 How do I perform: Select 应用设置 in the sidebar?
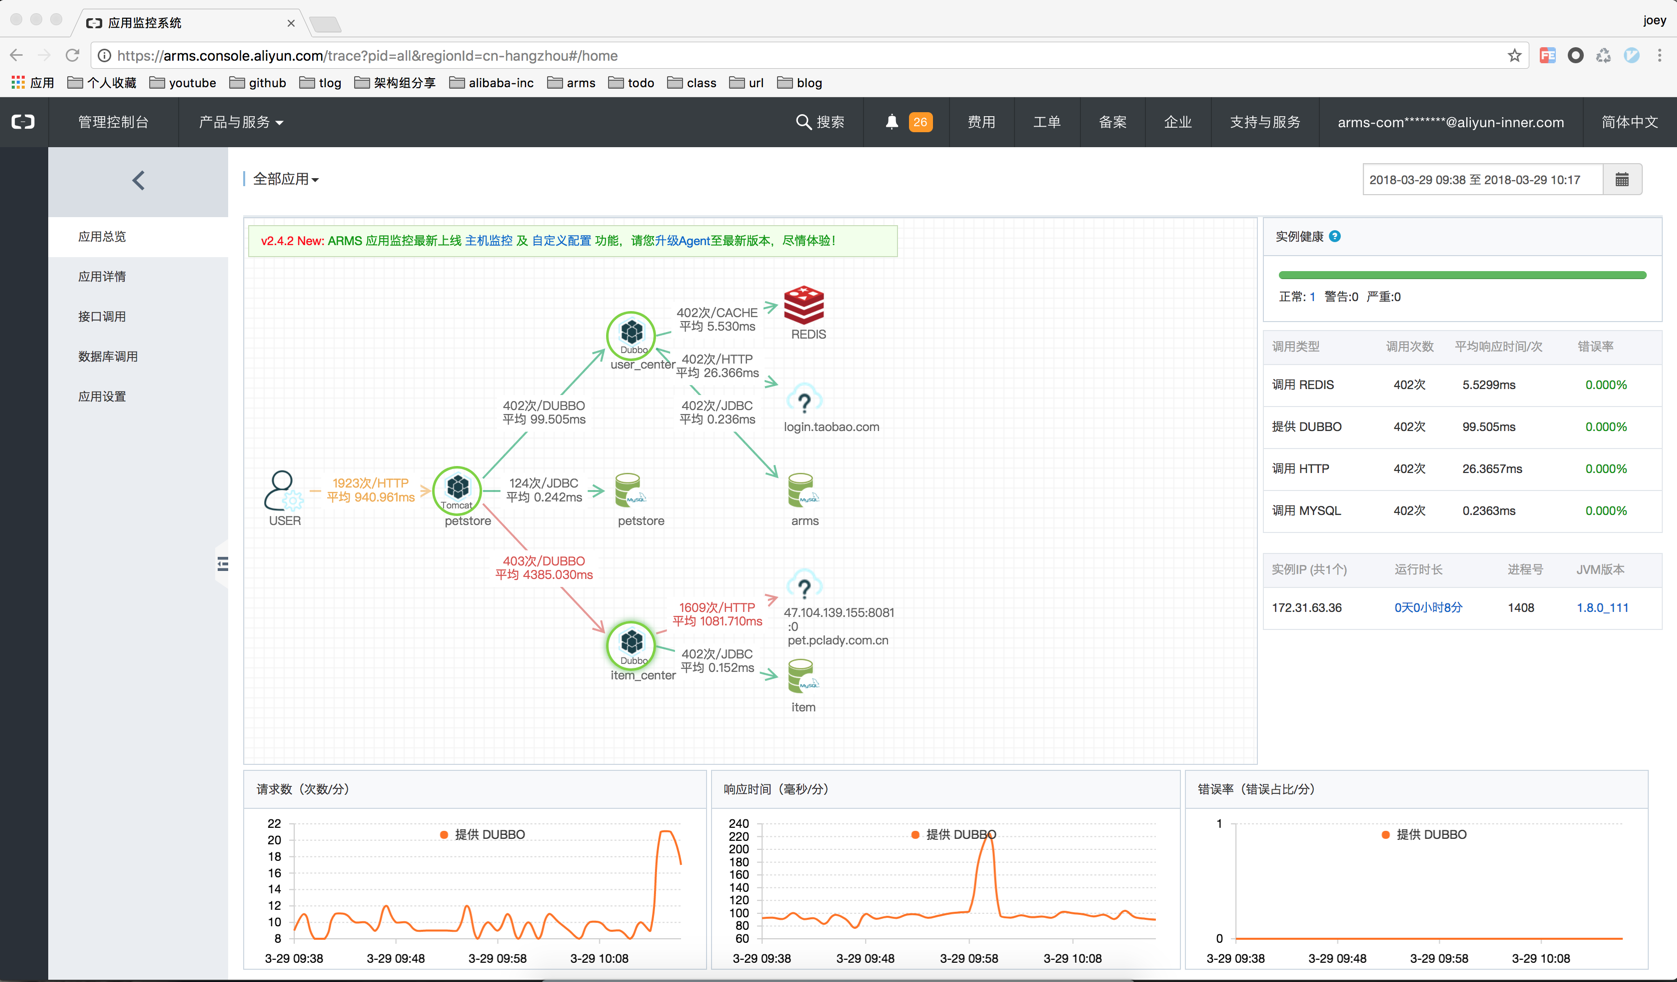138,397
